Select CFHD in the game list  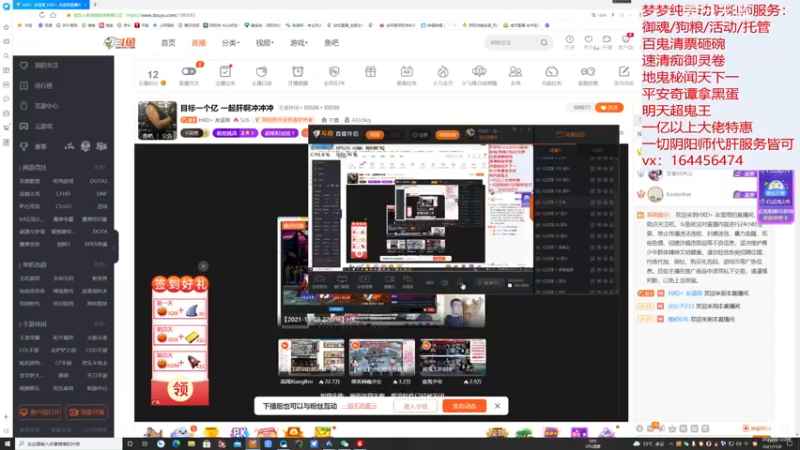coord(63,194)
